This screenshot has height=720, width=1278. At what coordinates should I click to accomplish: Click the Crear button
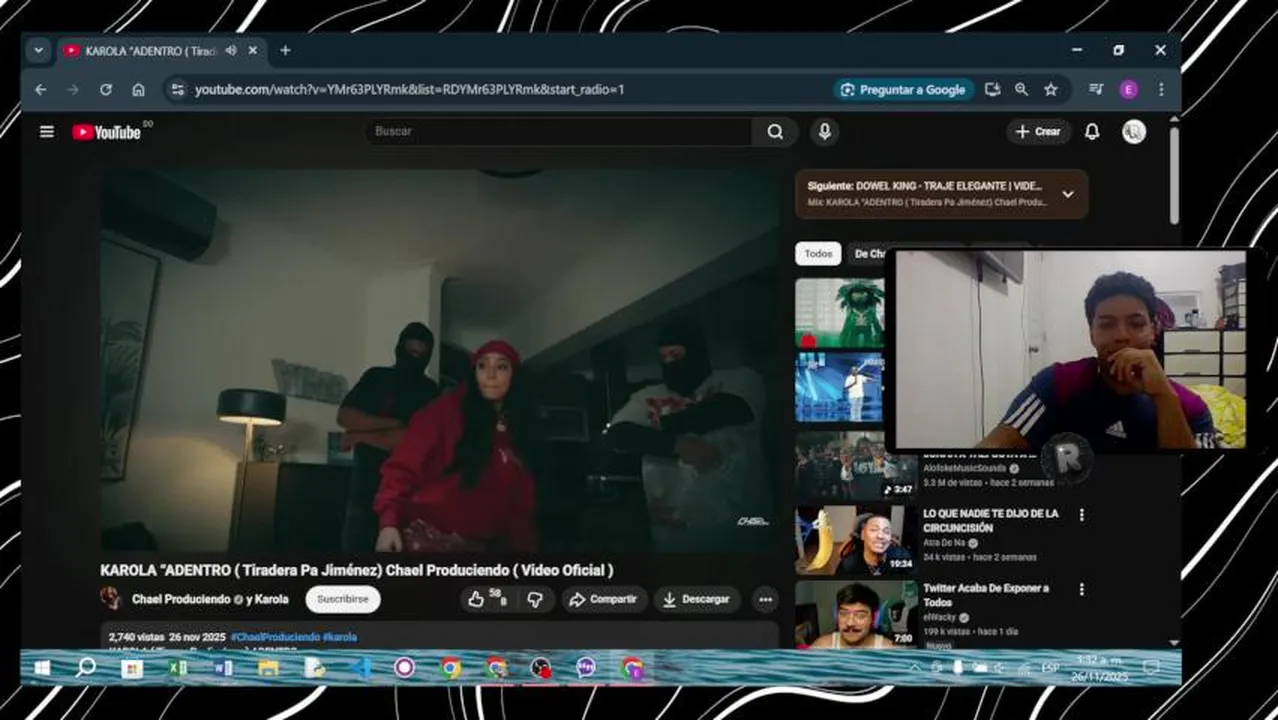click(x=1039, y=132)
